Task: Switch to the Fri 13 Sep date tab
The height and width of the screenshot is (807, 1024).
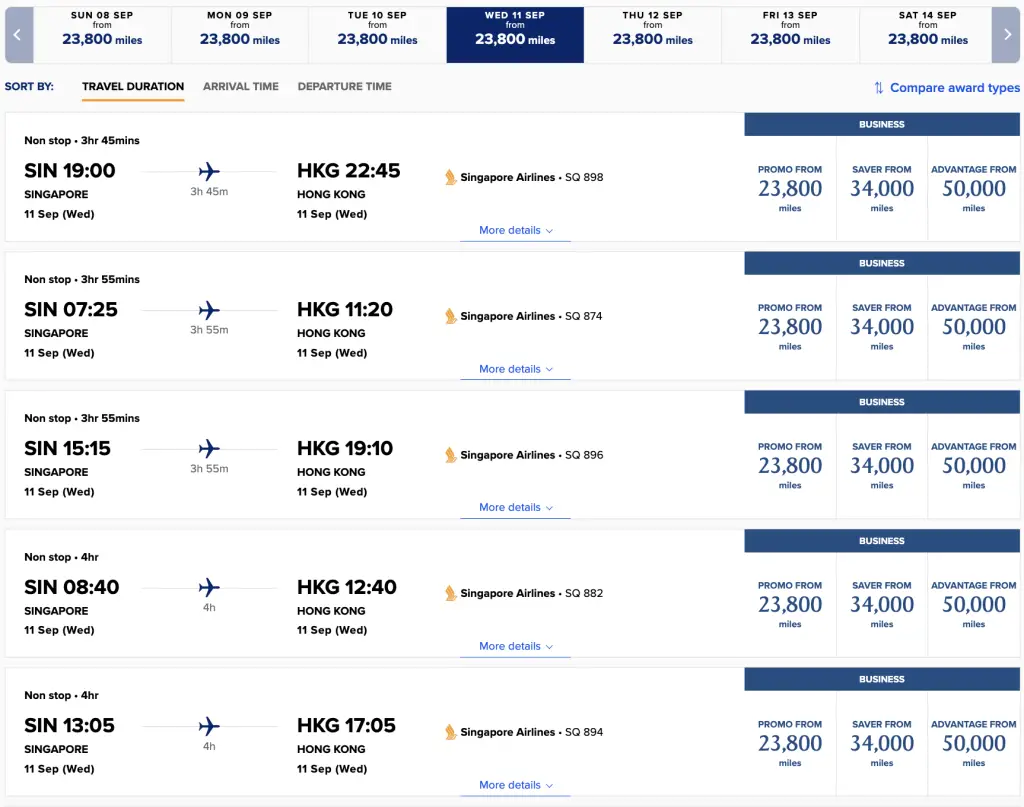Action: click(790, 34)
